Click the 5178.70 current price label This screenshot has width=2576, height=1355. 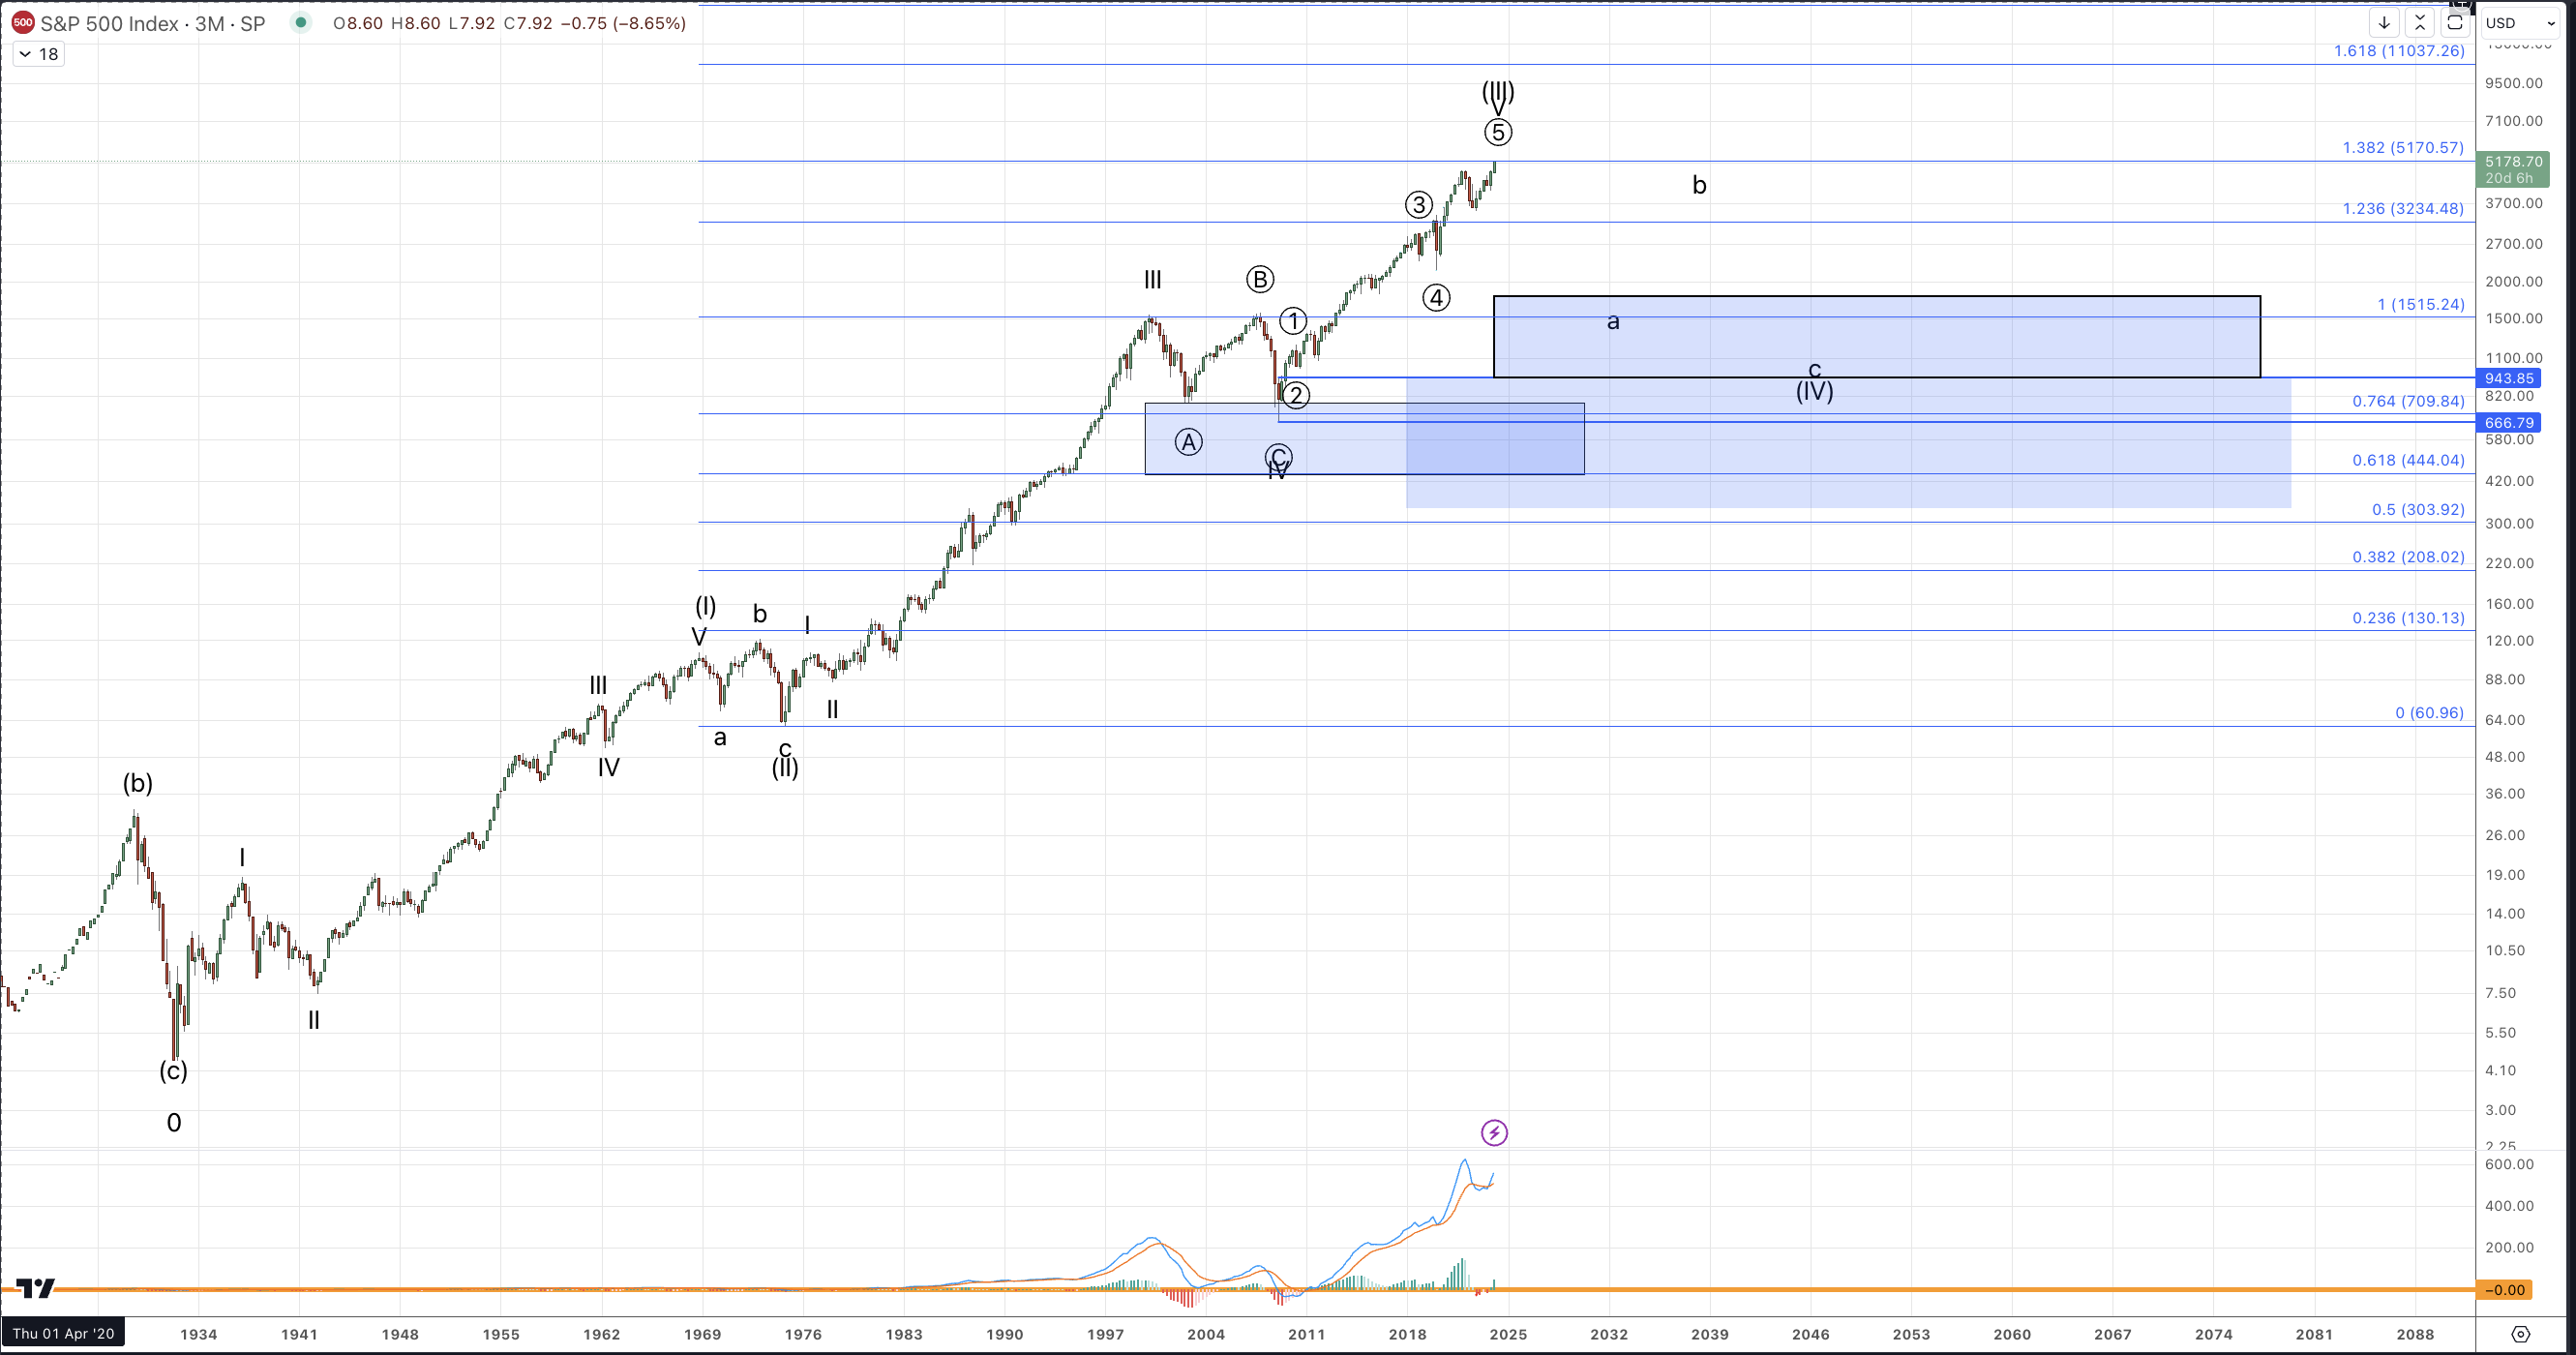coord(2513,161)
